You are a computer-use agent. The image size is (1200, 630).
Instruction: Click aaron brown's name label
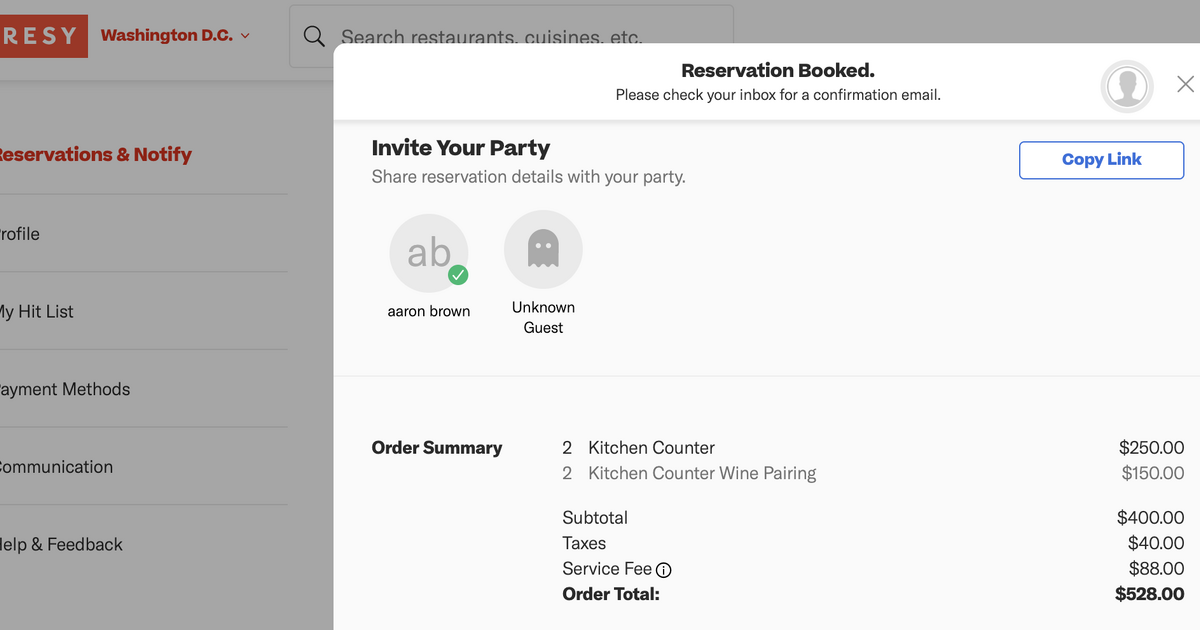[429, 311]
